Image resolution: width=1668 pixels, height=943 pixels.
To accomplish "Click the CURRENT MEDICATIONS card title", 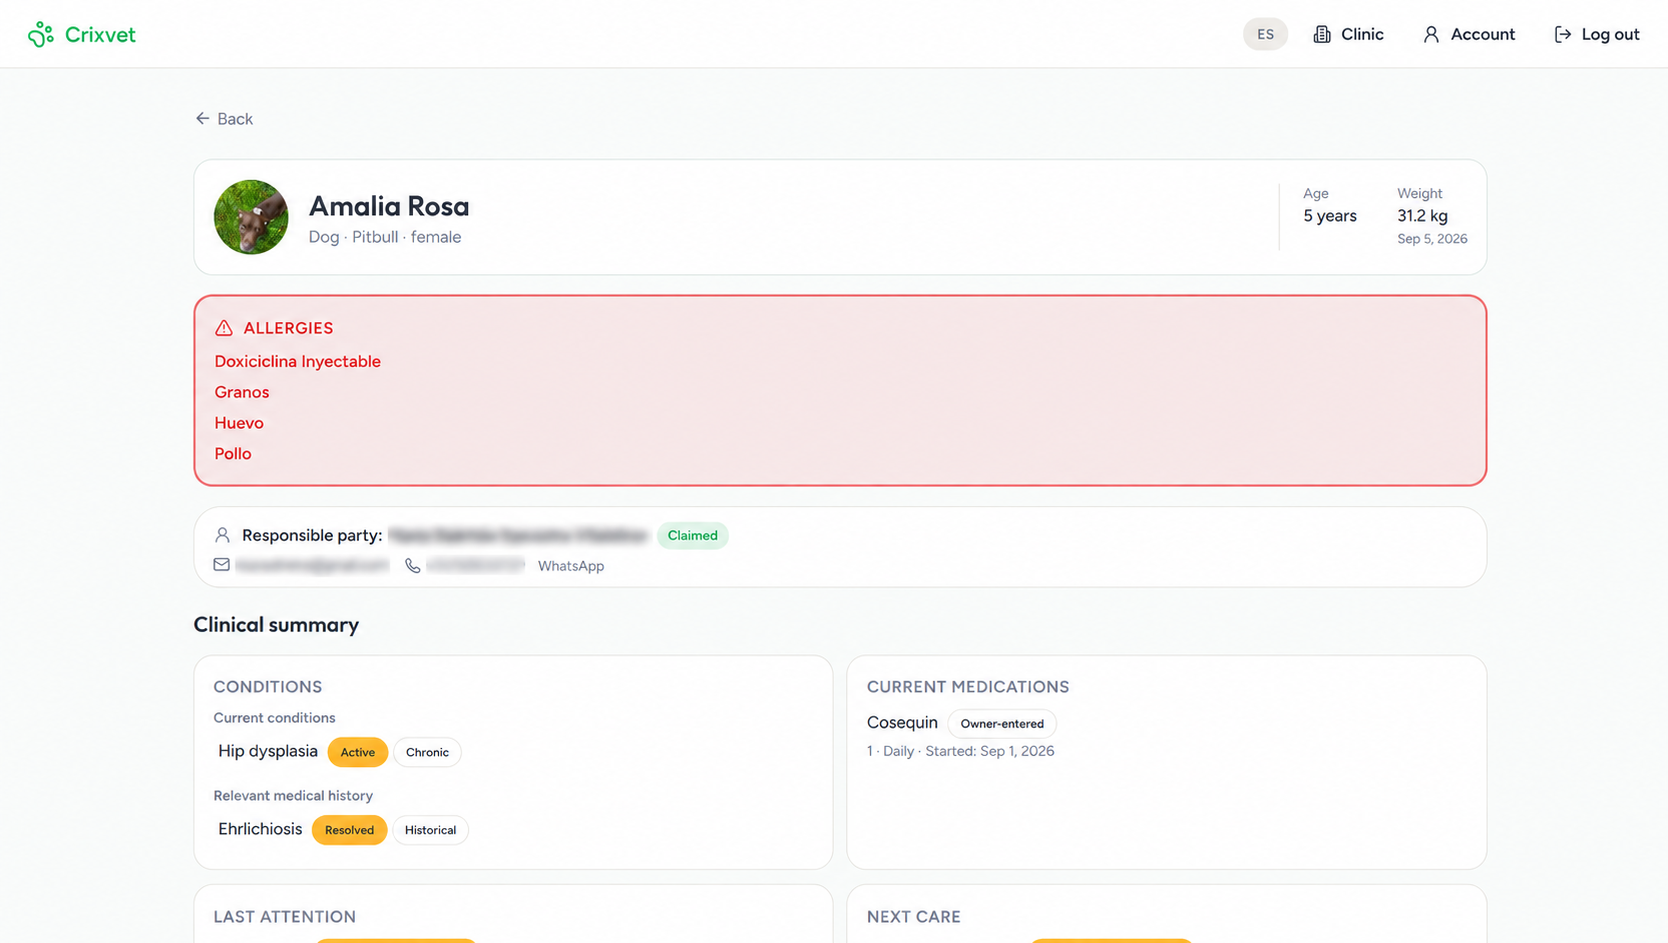I will 968,687.
